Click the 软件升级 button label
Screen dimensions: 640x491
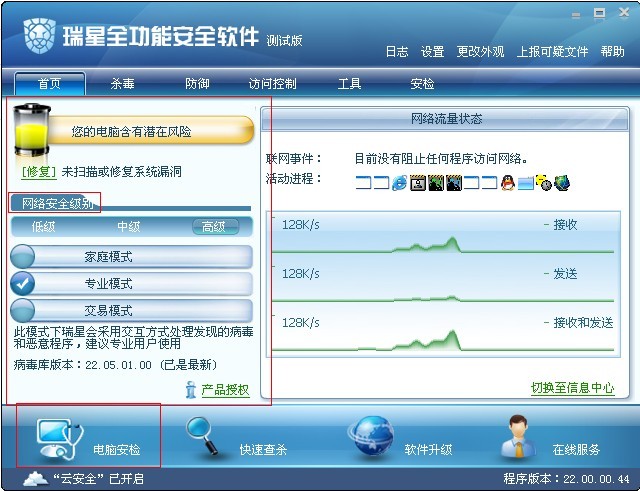click(x=428, y=449)
